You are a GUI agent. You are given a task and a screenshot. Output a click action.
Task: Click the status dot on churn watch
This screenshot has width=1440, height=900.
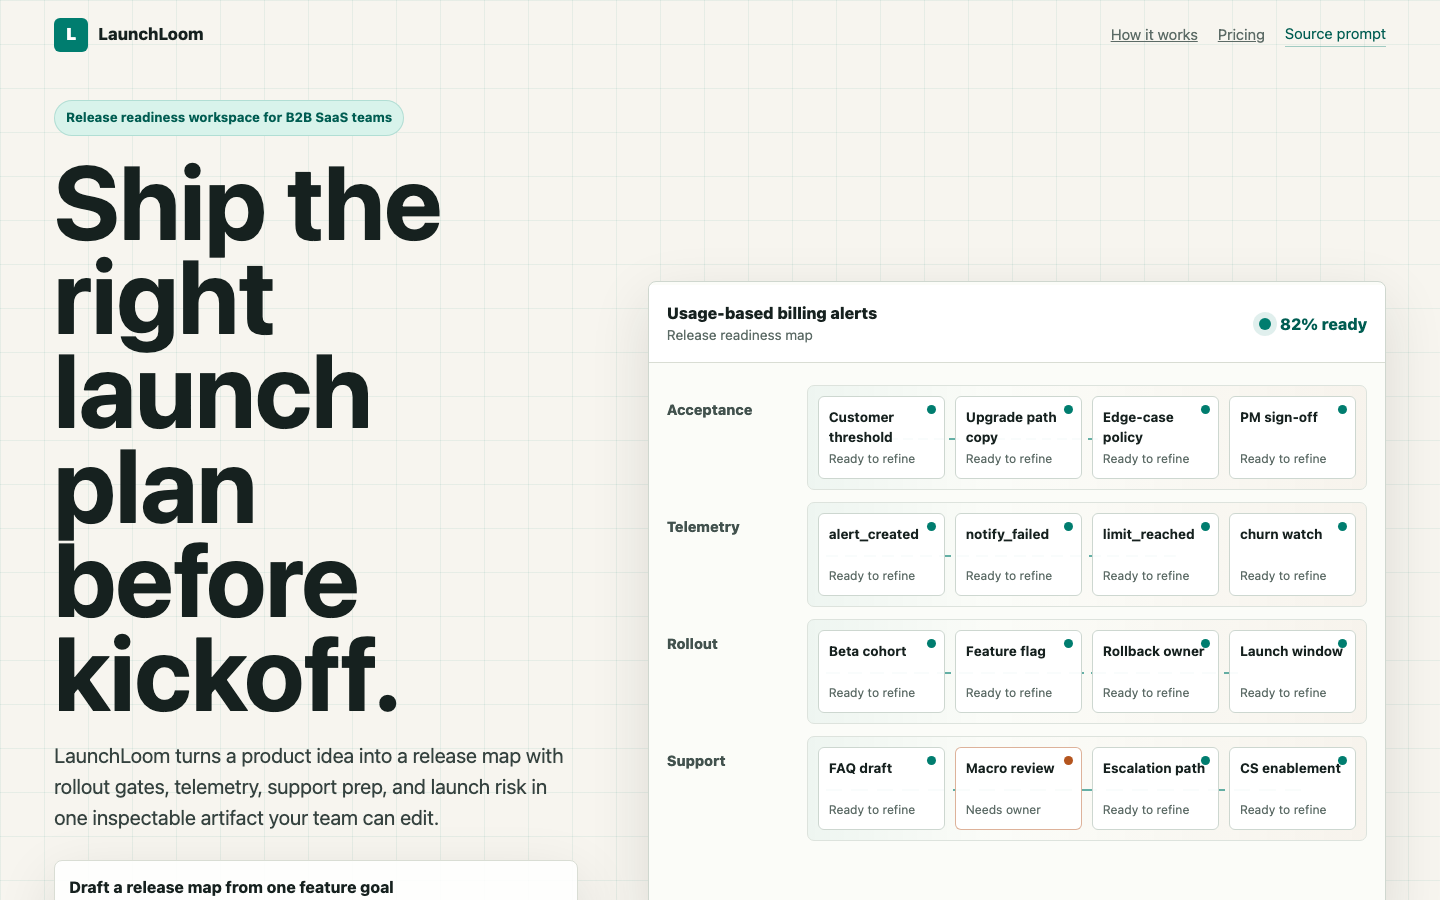[x=1342, y=527]
